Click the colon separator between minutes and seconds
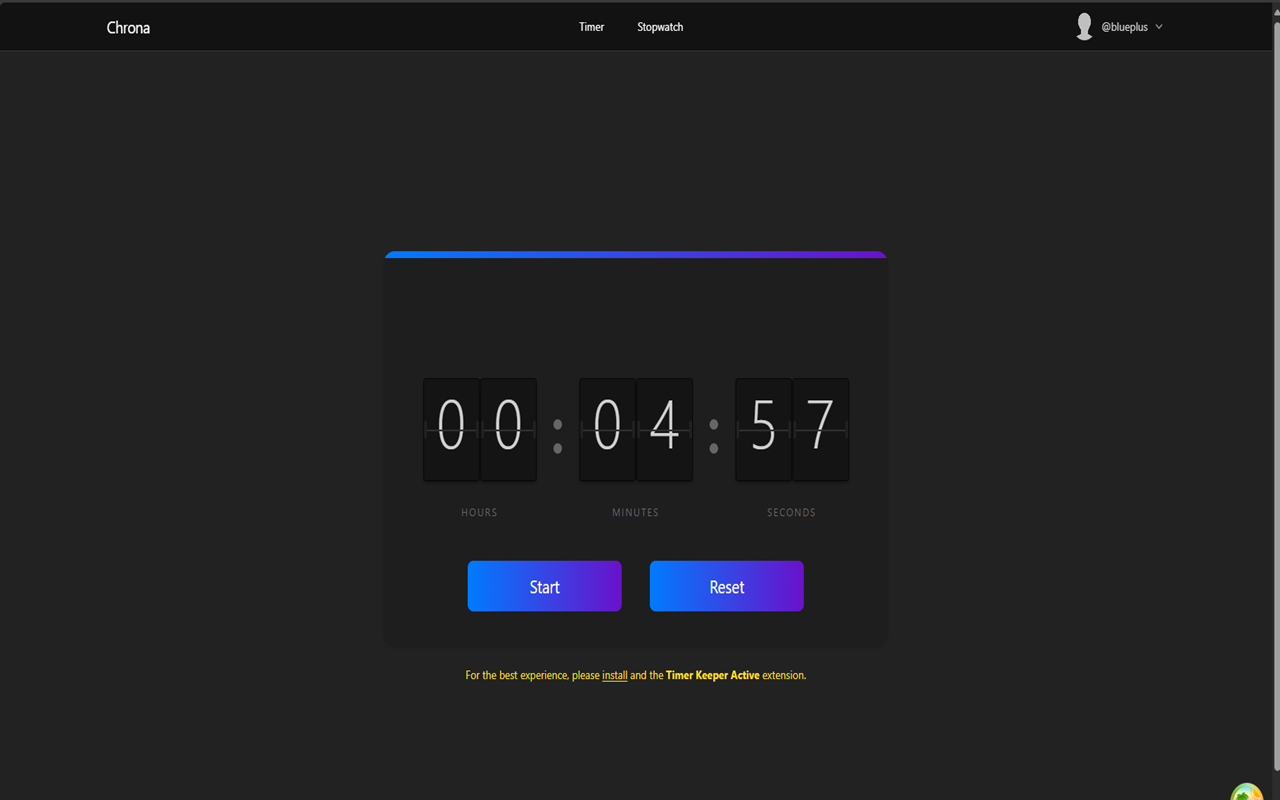 click(713, 438)
